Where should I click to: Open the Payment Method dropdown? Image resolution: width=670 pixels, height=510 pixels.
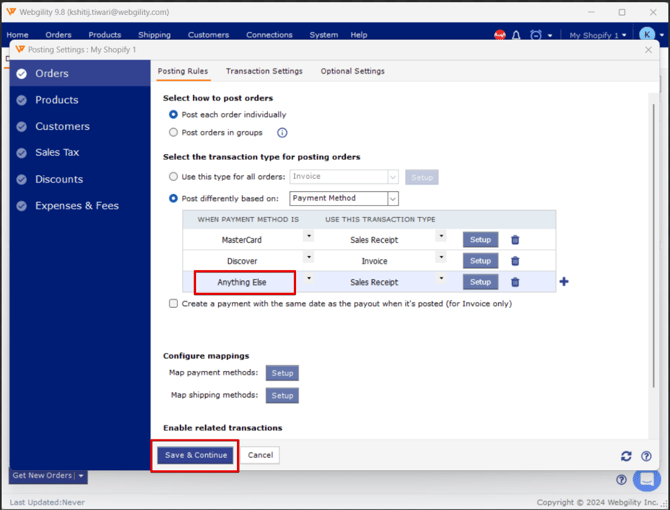344,198
